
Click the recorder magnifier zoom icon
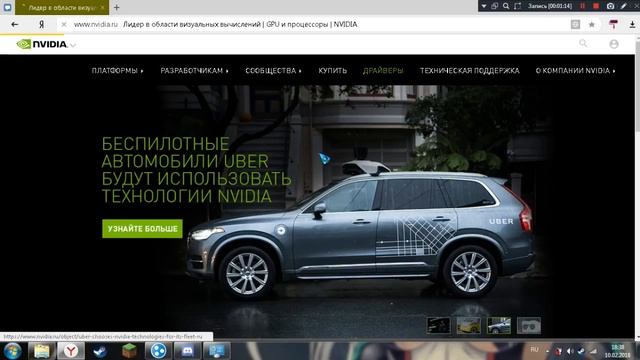(506, 6)
